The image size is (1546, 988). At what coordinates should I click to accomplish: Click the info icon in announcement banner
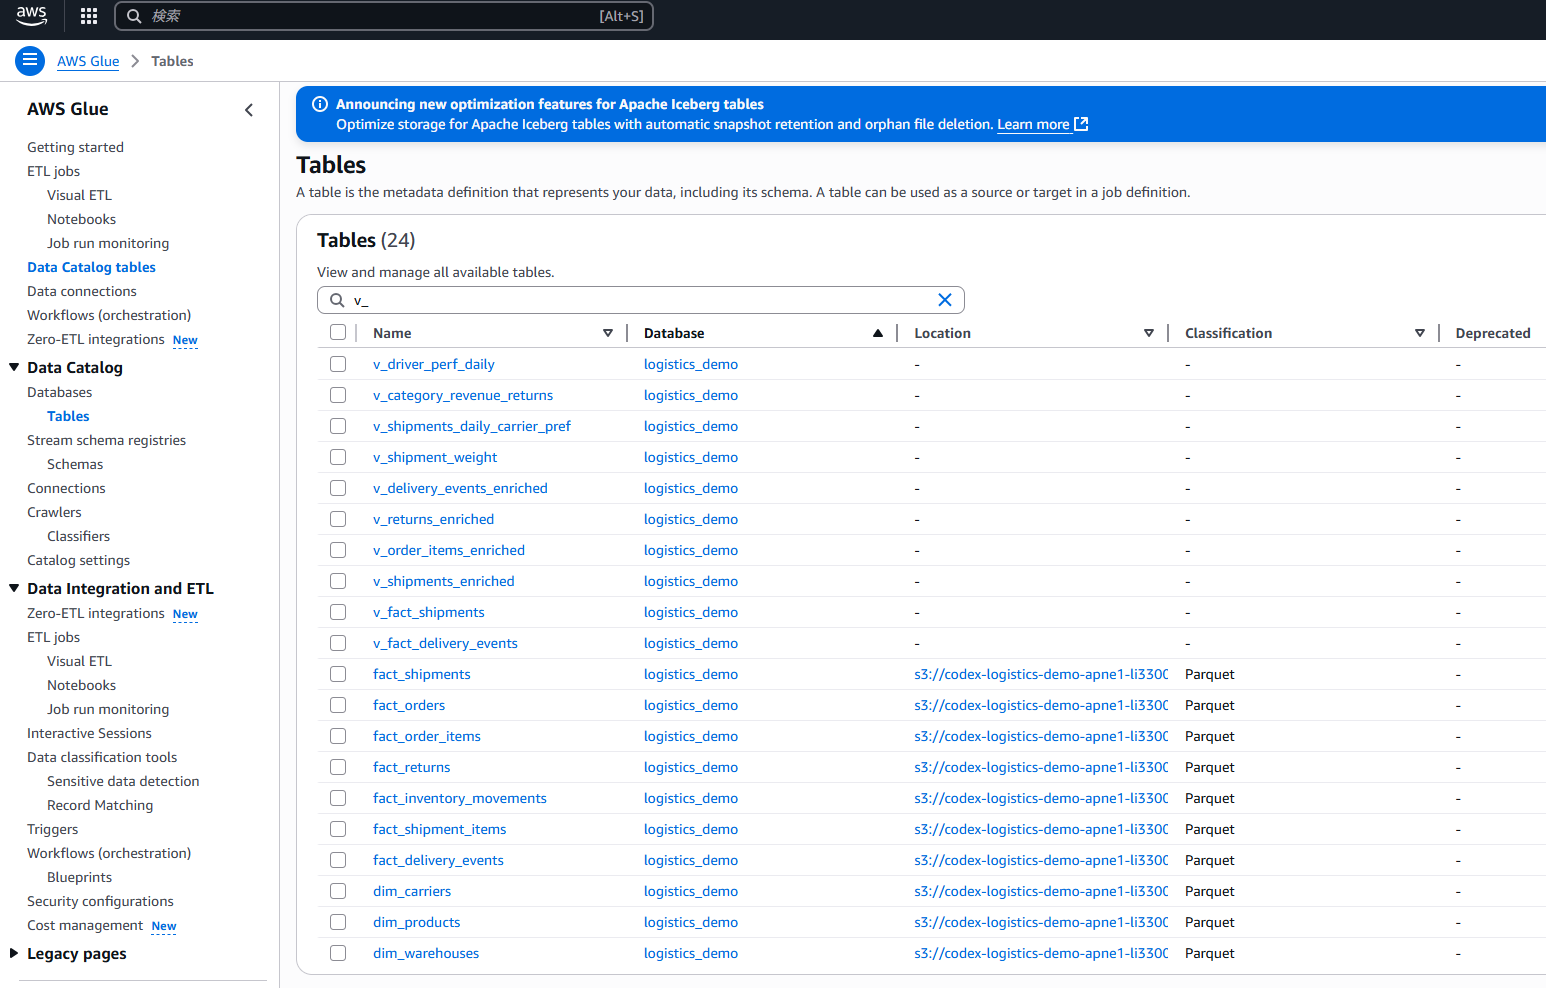click(320, 104)
